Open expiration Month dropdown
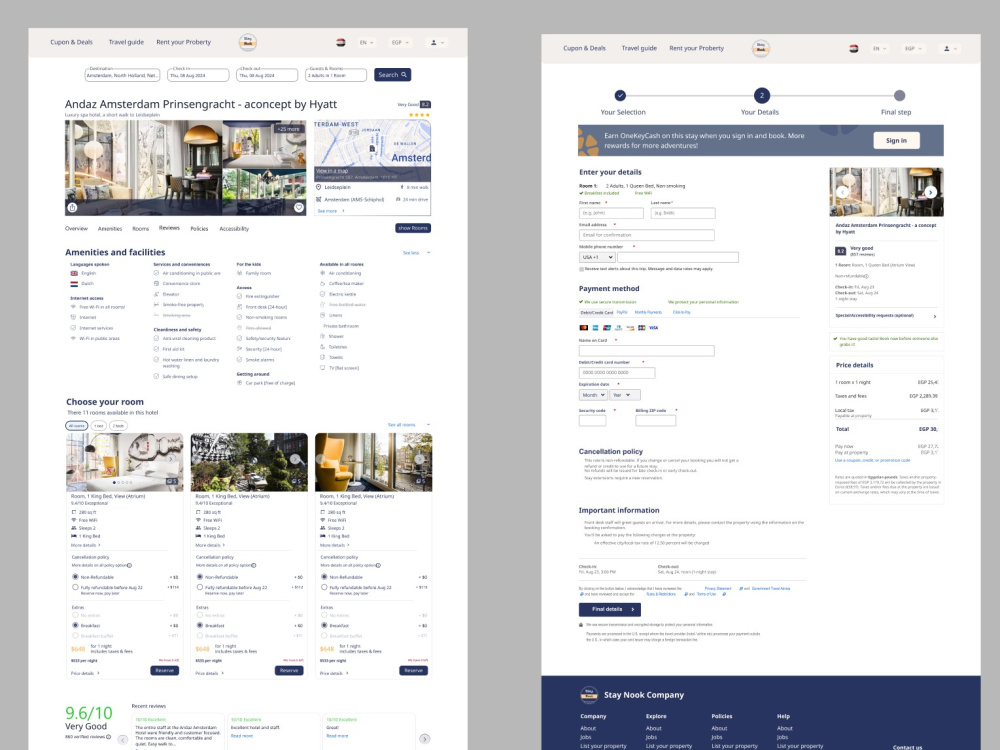 pos(592,395)
